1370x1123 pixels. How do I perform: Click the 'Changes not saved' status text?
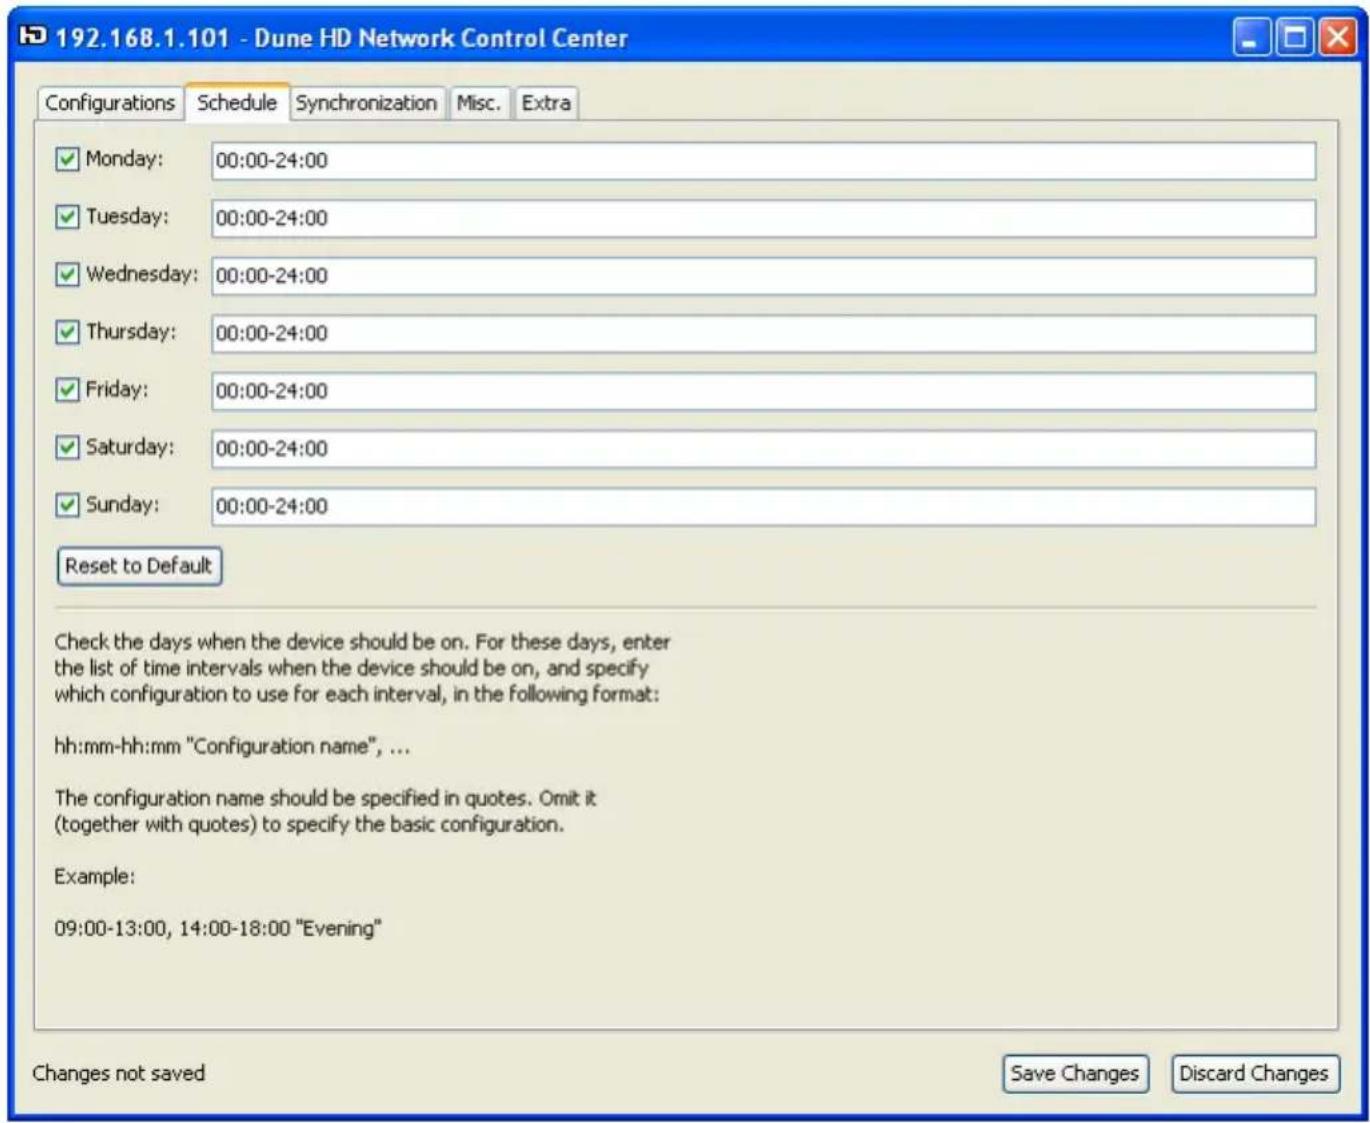[x=119, y=1073]
